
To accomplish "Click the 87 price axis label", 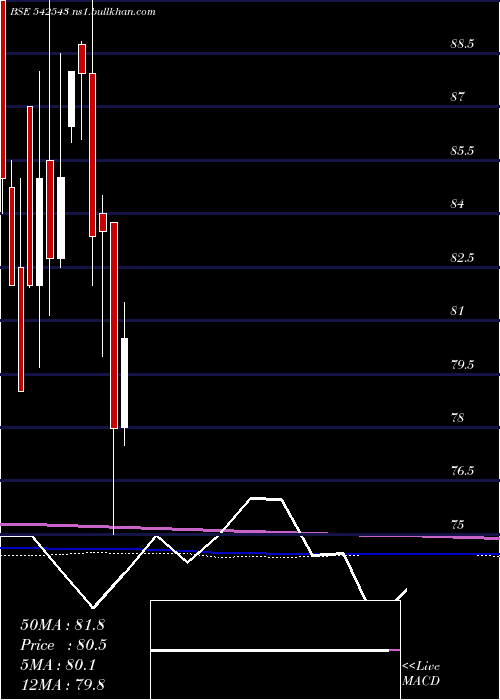I will (x=457, y=97).
